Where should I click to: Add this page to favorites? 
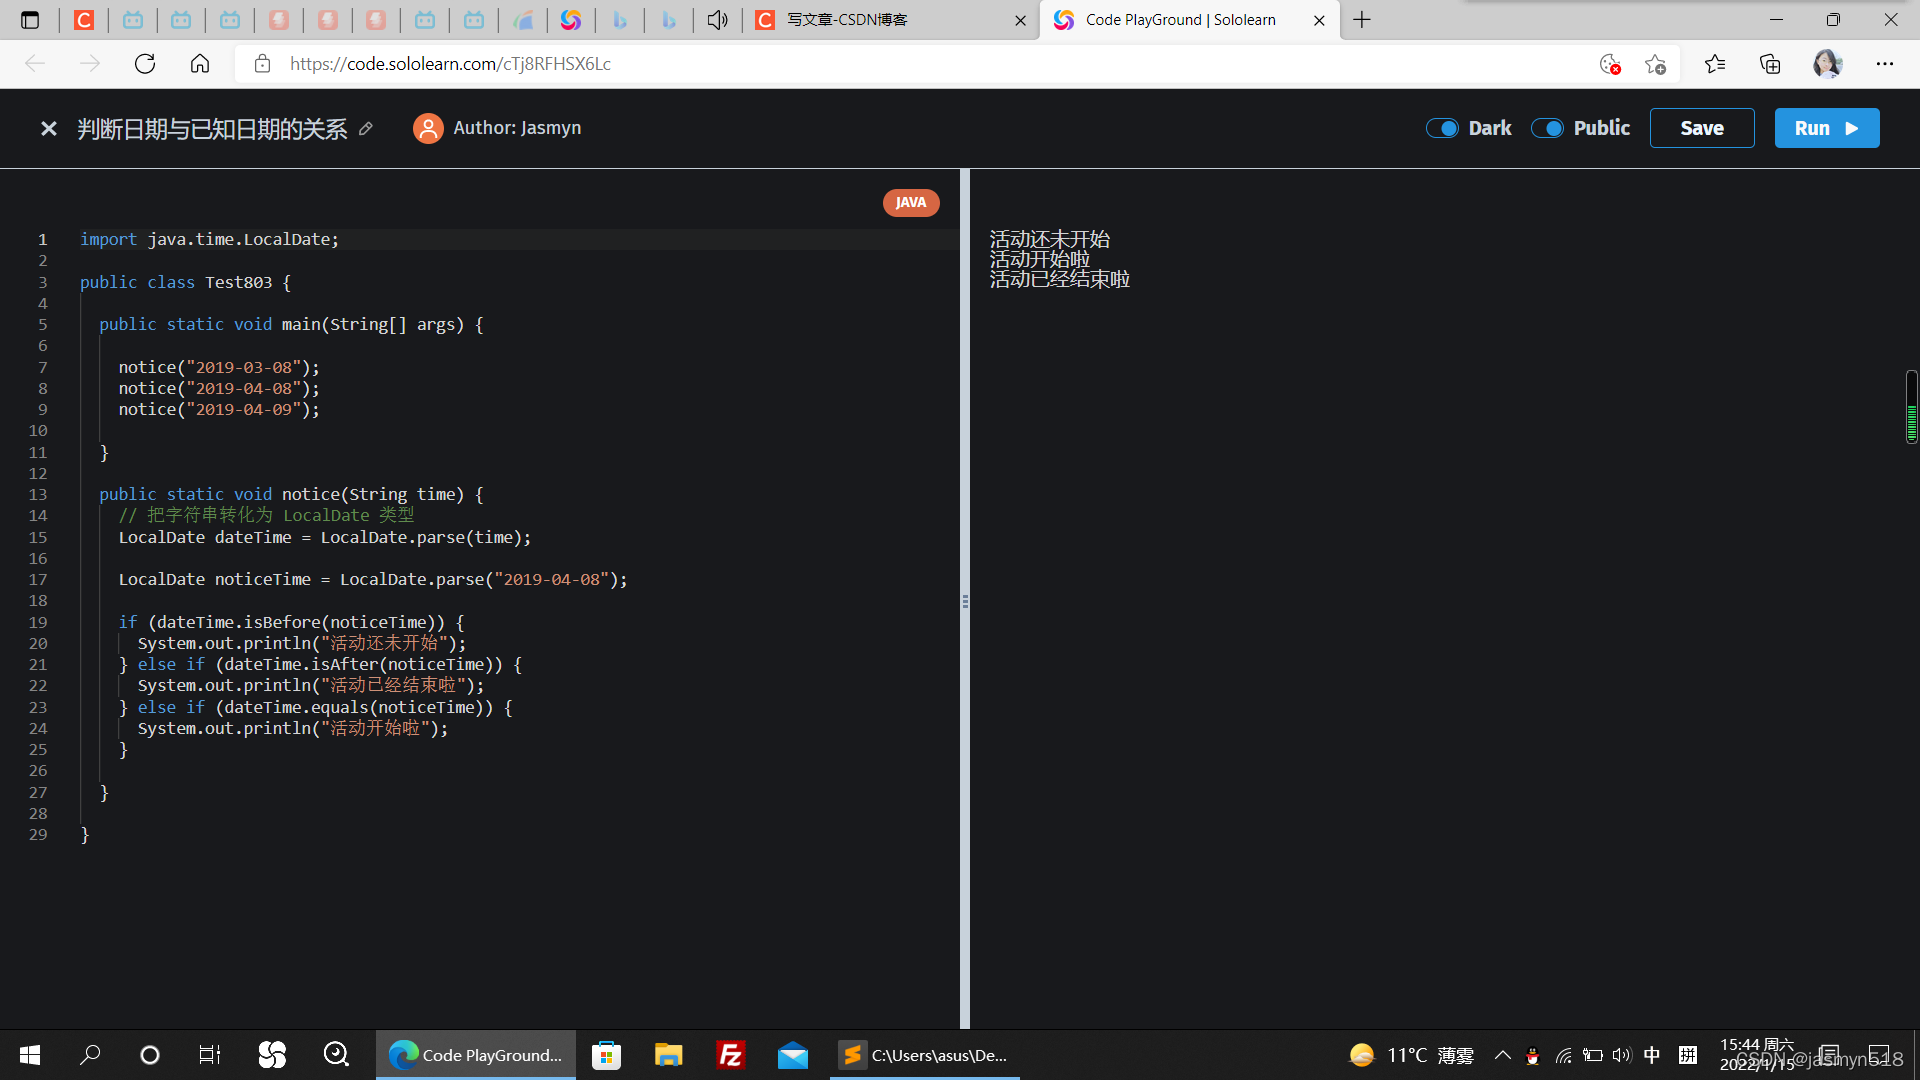[x=1655, y=64]
